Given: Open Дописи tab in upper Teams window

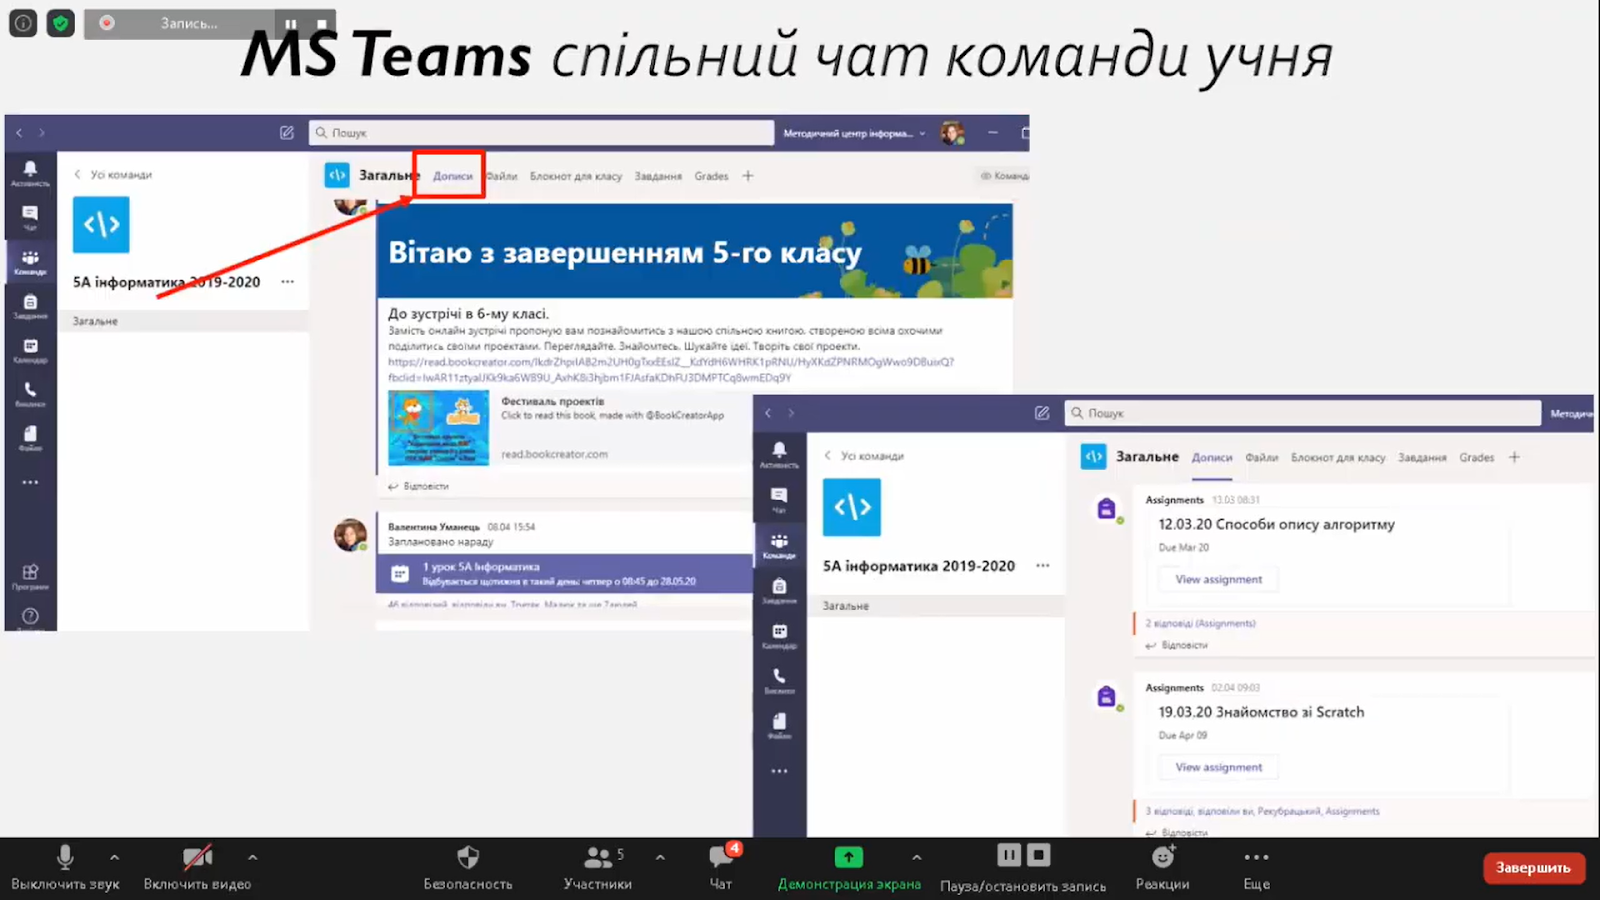Looking at the screenshot, I should (x=452, y=176).
